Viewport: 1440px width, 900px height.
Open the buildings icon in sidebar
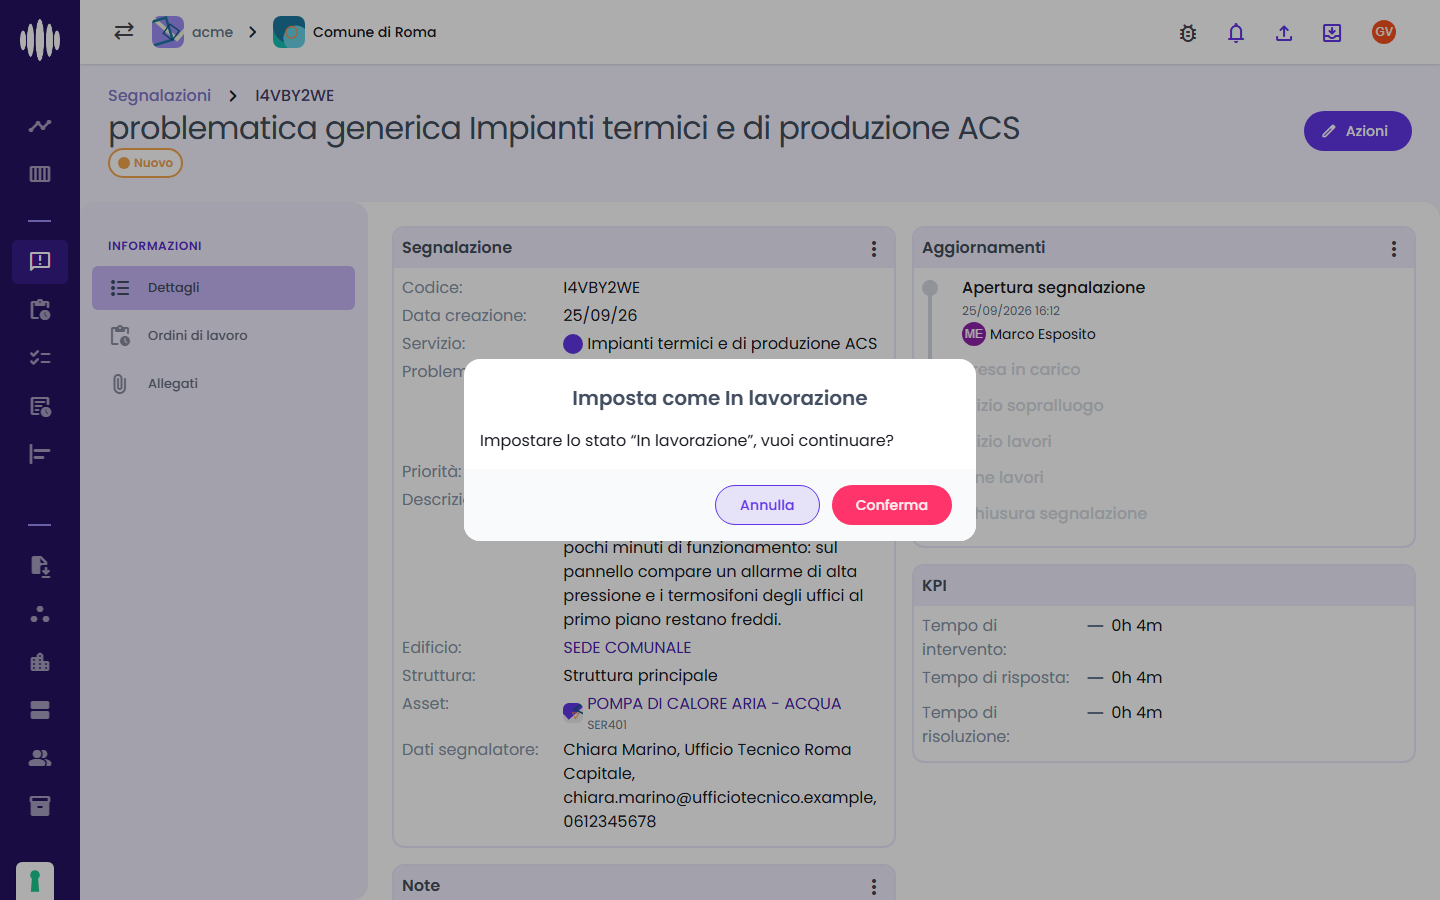(x=40, y=662)
